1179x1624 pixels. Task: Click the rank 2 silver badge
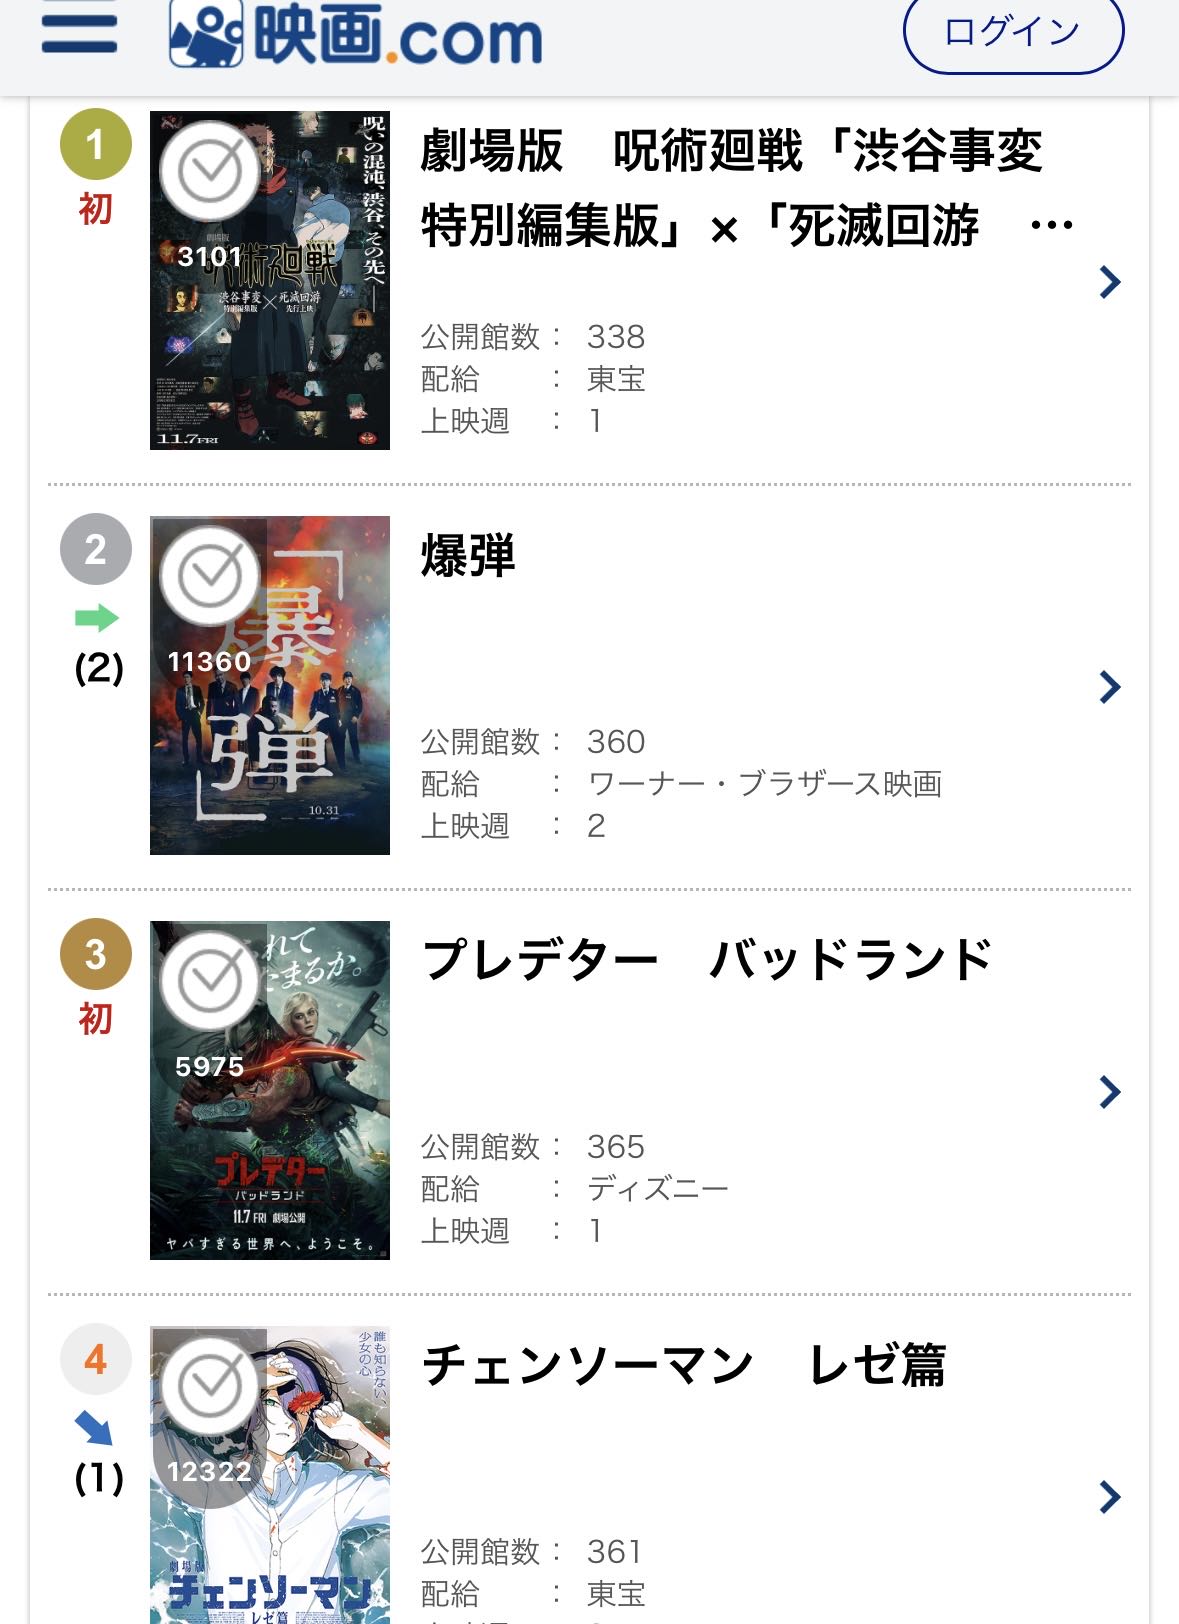[x=96, y=549]
